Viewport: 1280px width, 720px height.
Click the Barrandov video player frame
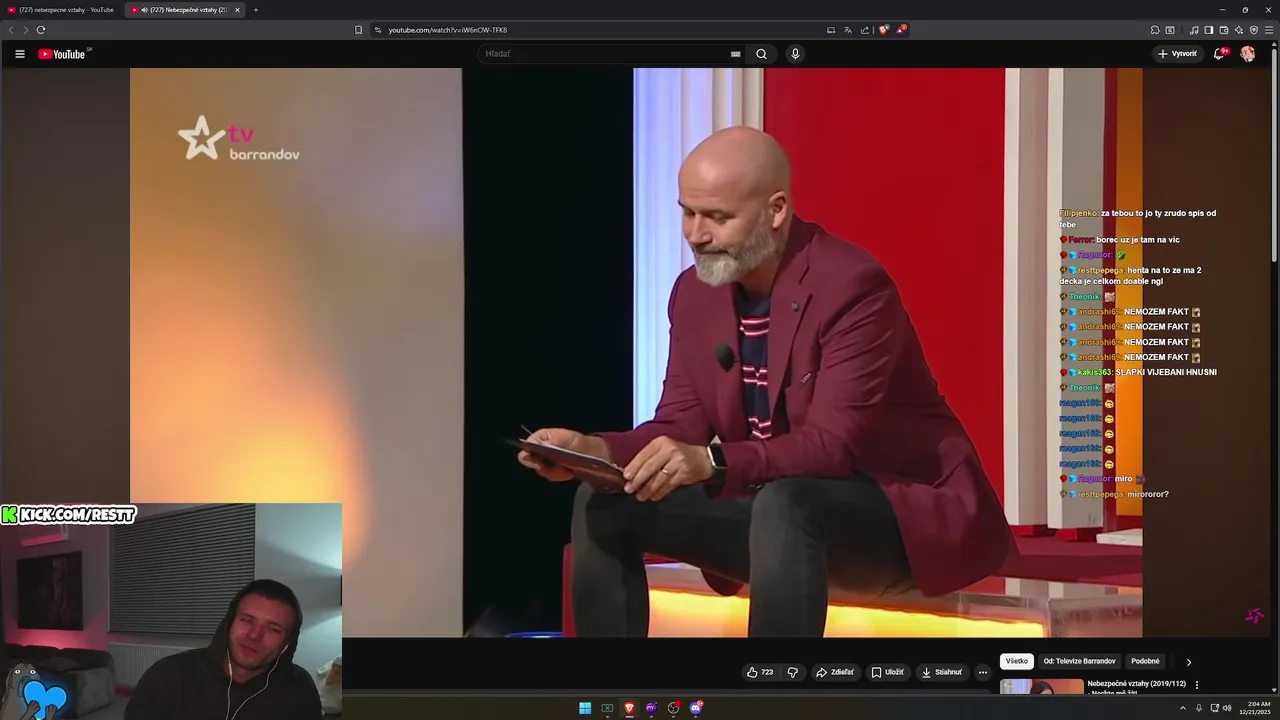pos(636,352)
